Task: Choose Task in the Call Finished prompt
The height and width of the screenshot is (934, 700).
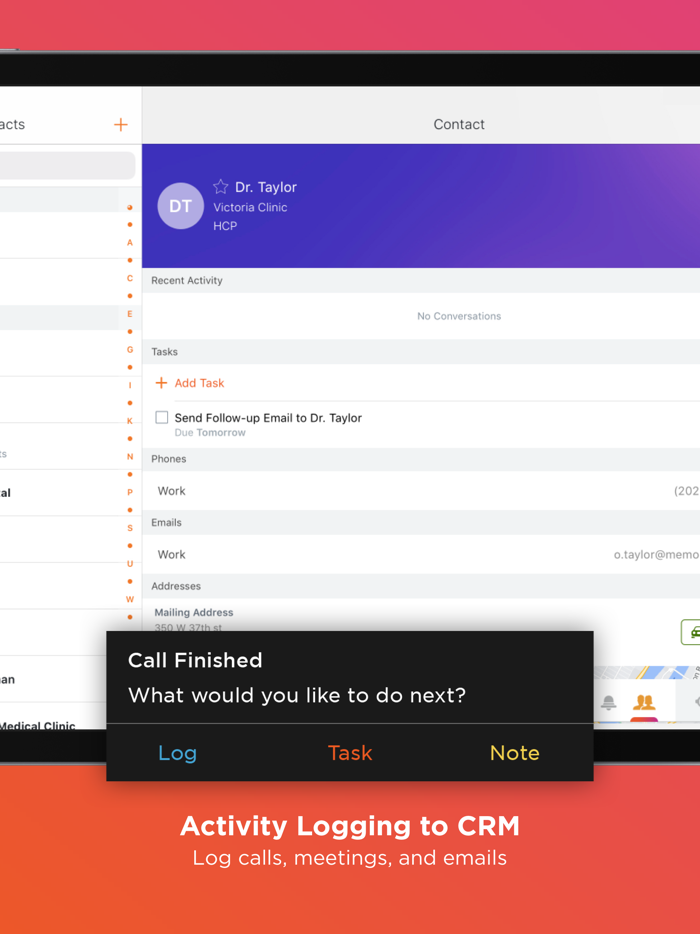Action: point(350,753)
